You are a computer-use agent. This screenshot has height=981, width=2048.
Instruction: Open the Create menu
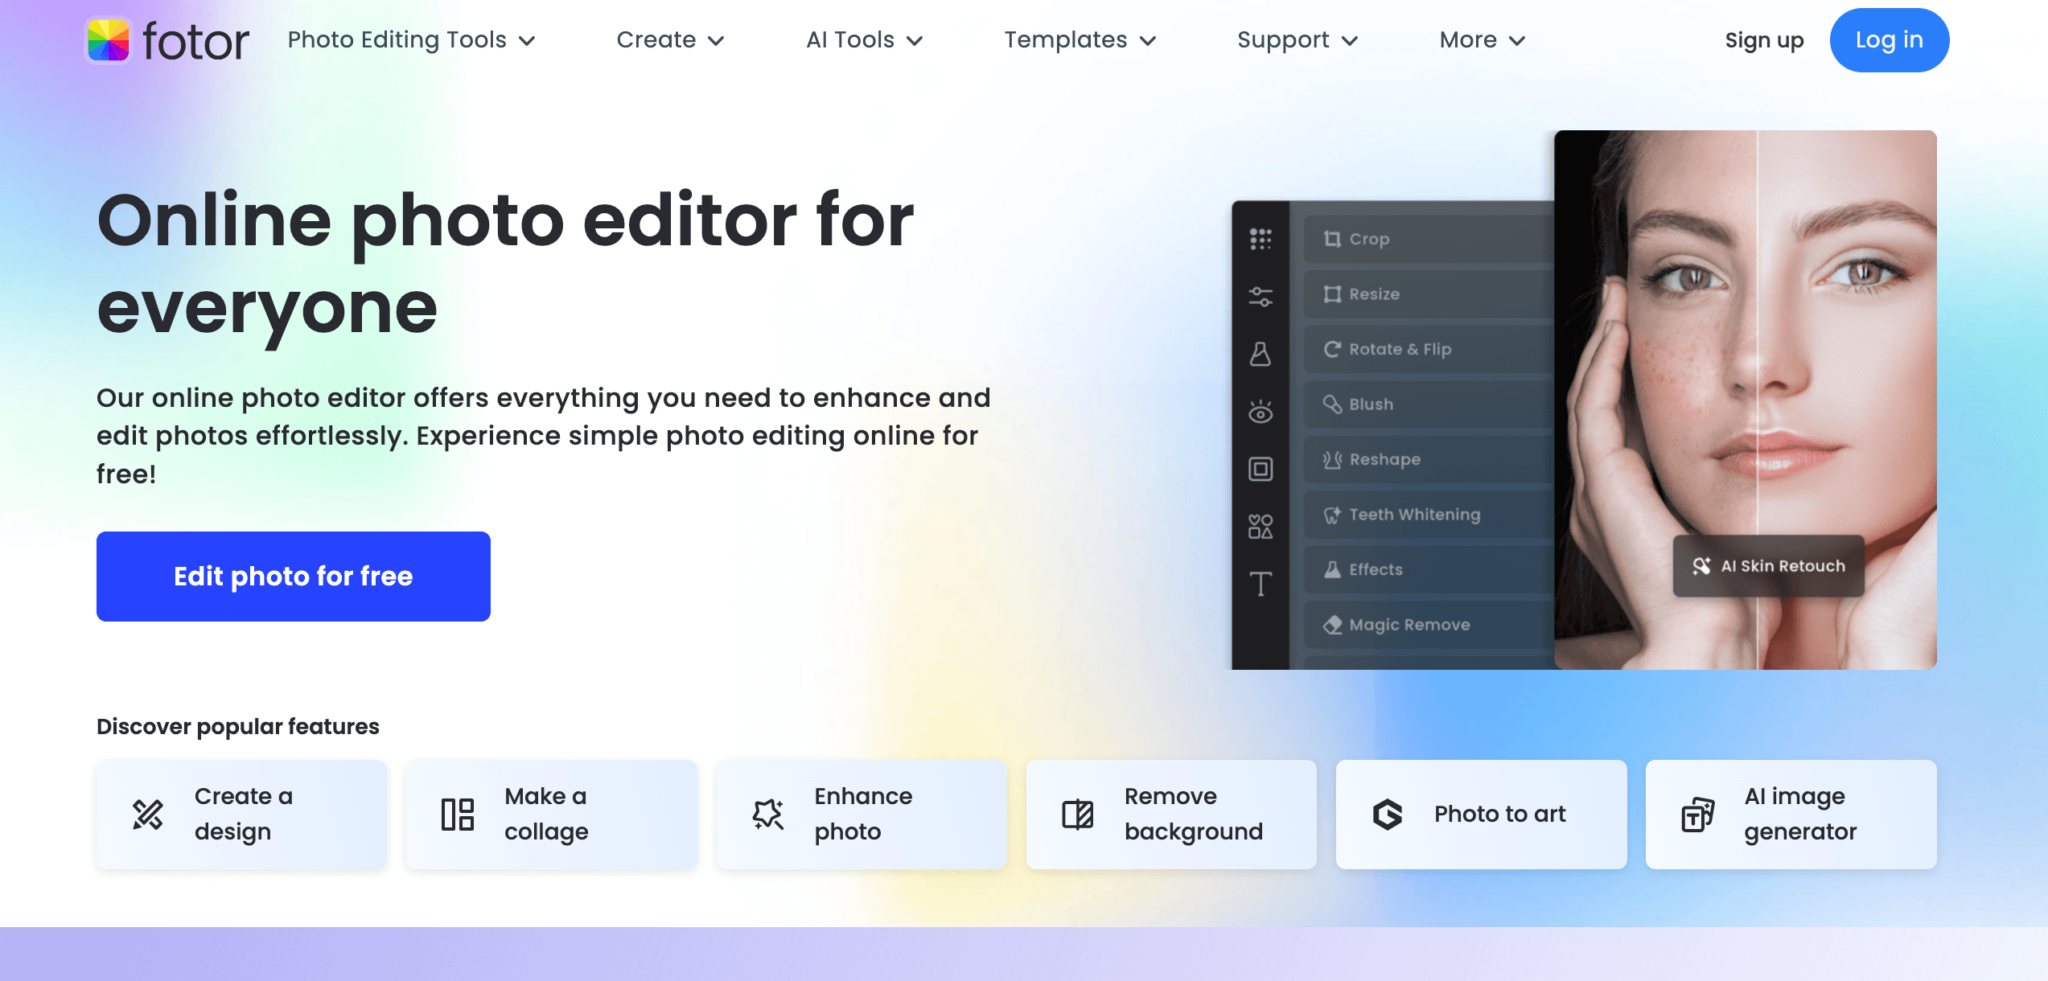[x=670, y=40]
